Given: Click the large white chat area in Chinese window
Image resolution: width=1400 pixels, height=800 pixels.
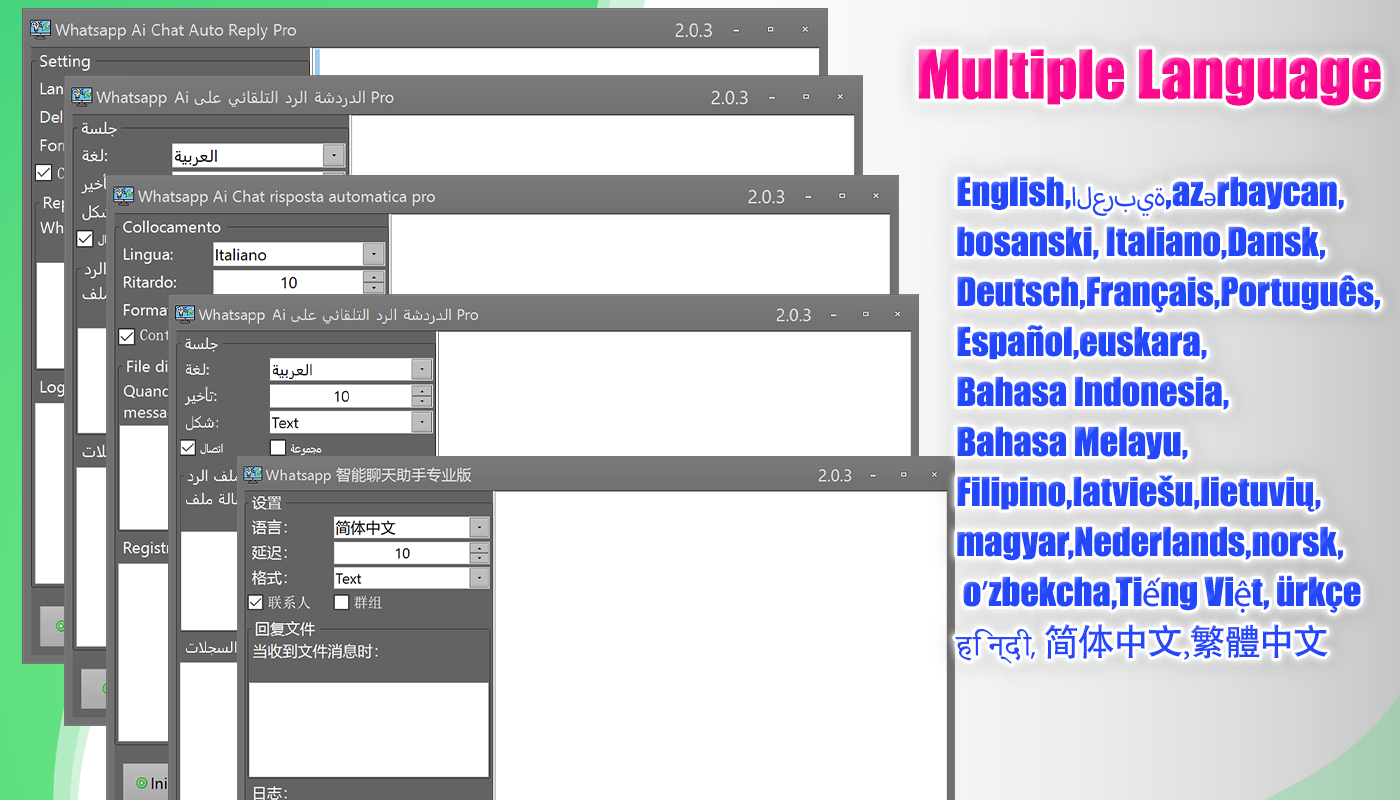Looking at the screenshot, I should 720,645.
